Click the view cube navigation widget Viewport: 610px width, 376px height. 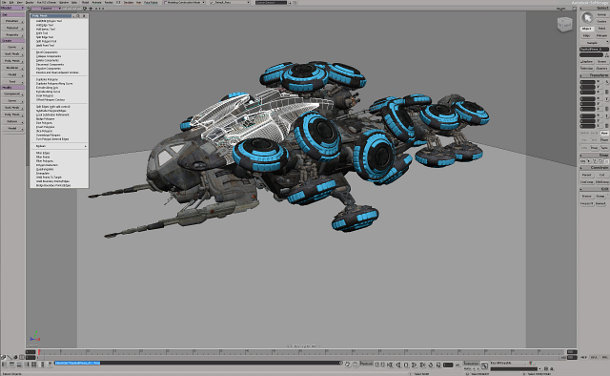[564, 24]
